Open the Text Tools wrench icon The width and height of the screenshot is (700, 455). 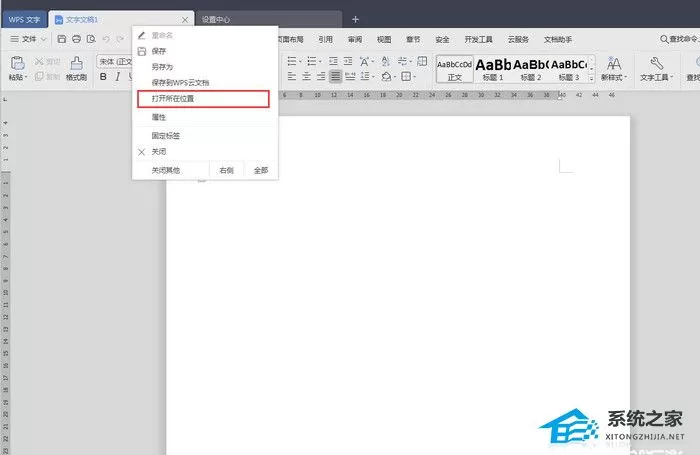click(x=656, y=63)
